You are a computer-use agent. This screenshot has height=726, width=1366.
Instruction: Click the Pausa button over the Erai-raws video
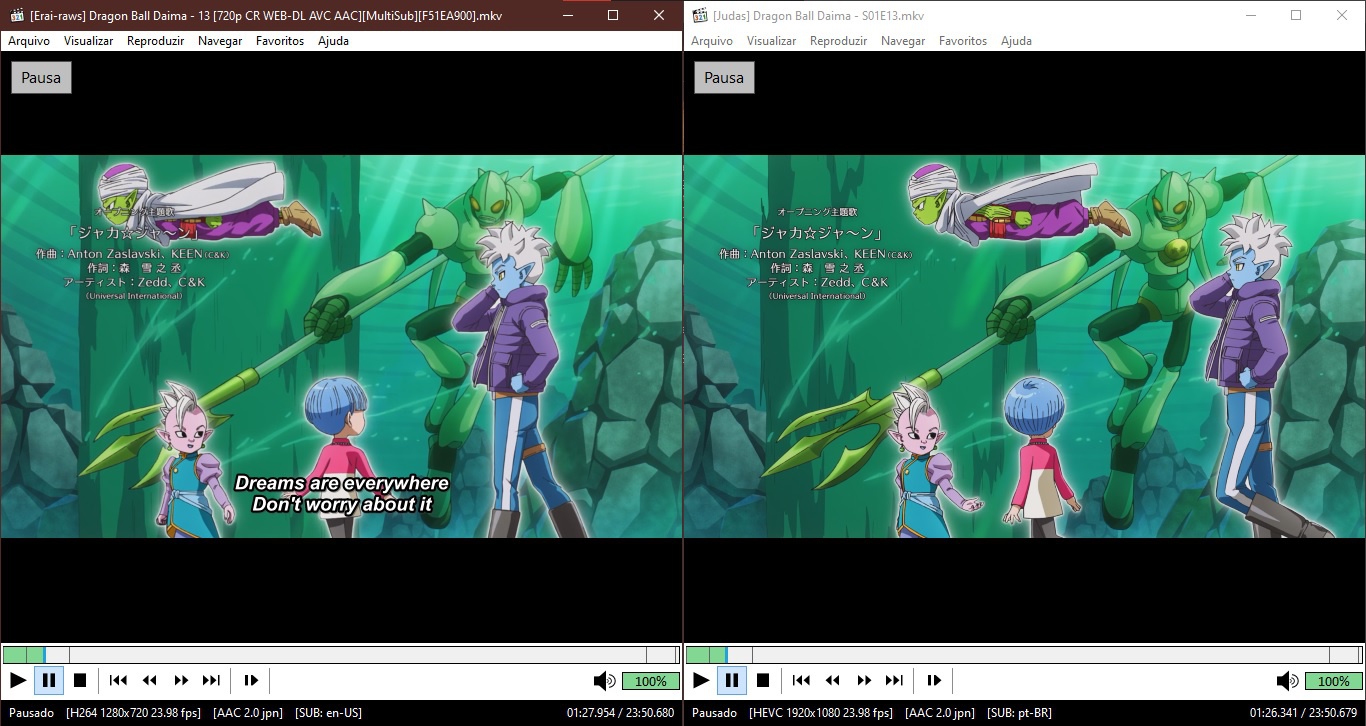pos(41,78)
